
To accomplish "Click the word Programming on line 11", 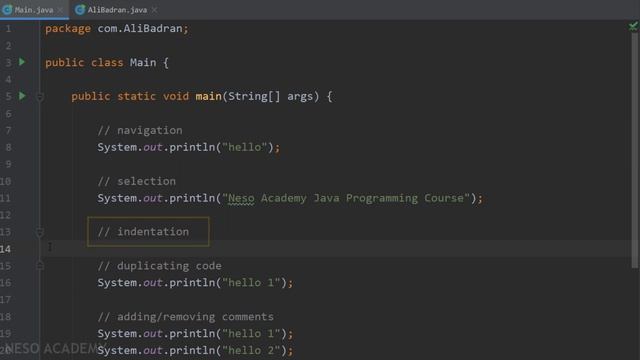I will coord(382,198).
